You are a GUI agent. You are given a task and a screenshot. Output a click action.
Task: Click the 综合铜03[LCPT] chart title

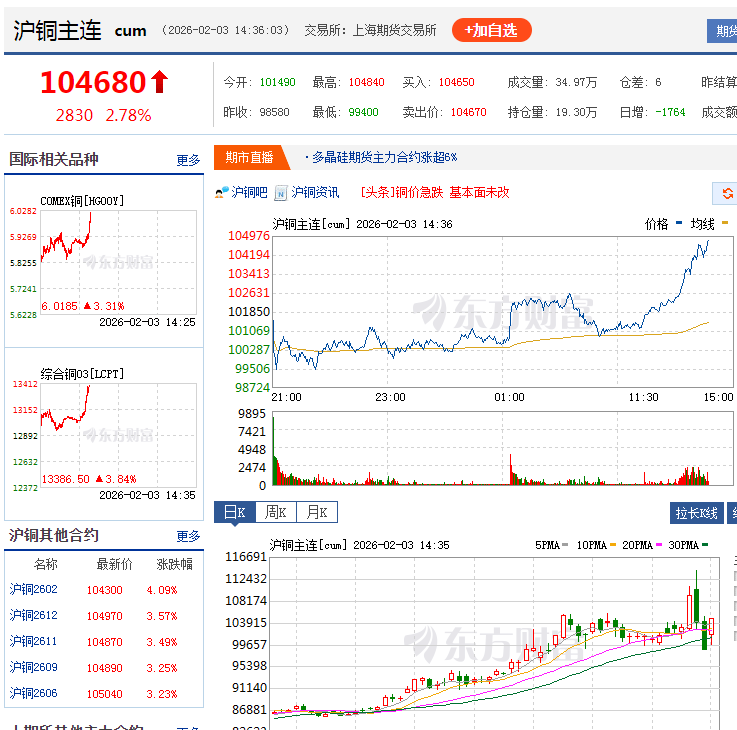point(82,374)
